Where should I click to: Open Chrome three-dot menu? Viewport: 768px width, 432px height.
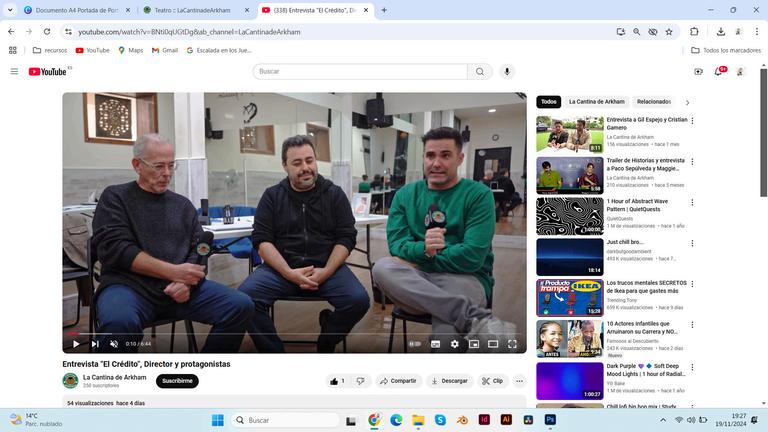[x=757, y=31]
